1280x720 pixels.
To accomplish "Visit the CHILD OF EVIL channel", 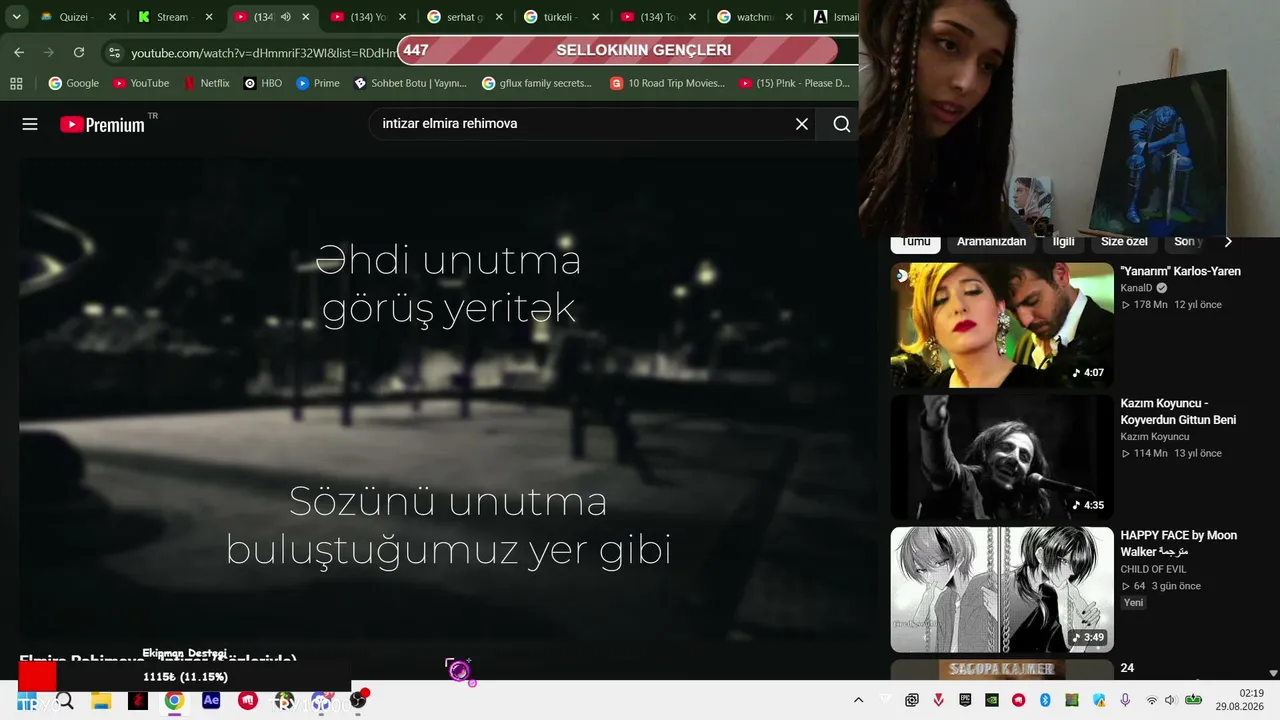I will click(1153, 569).
